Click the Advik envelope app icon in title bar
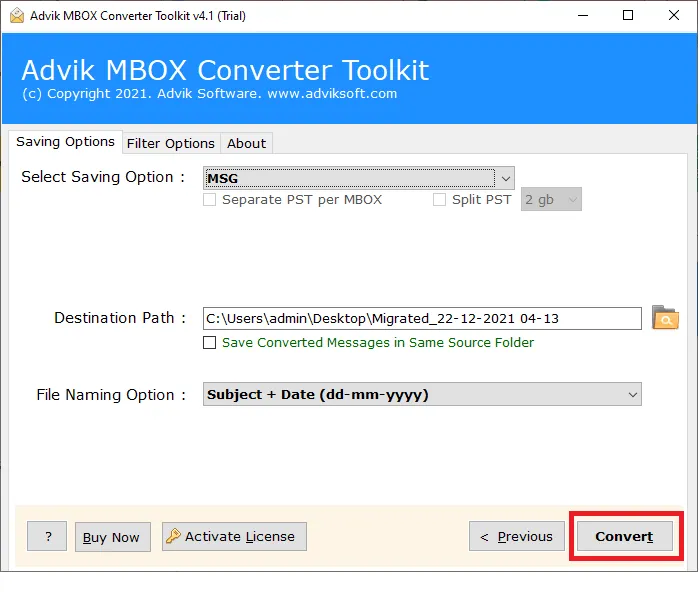Screen dimensions: 700x604 17,16
